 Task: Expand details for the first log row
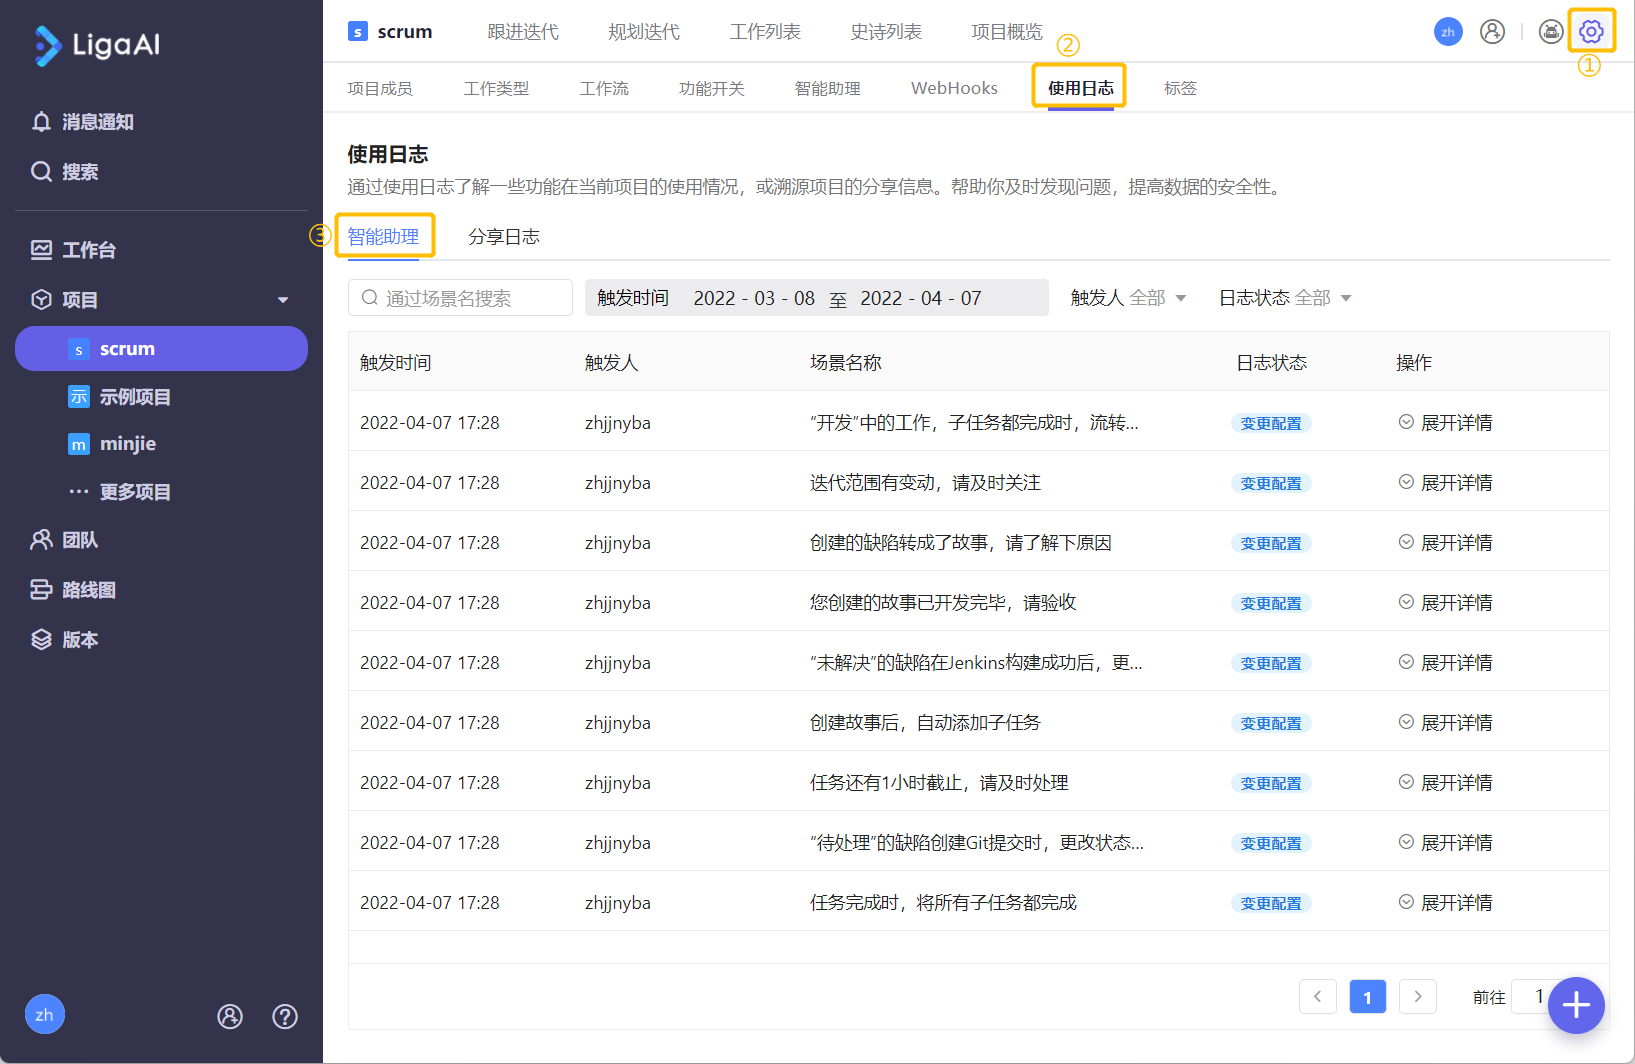coord(1445,423)
